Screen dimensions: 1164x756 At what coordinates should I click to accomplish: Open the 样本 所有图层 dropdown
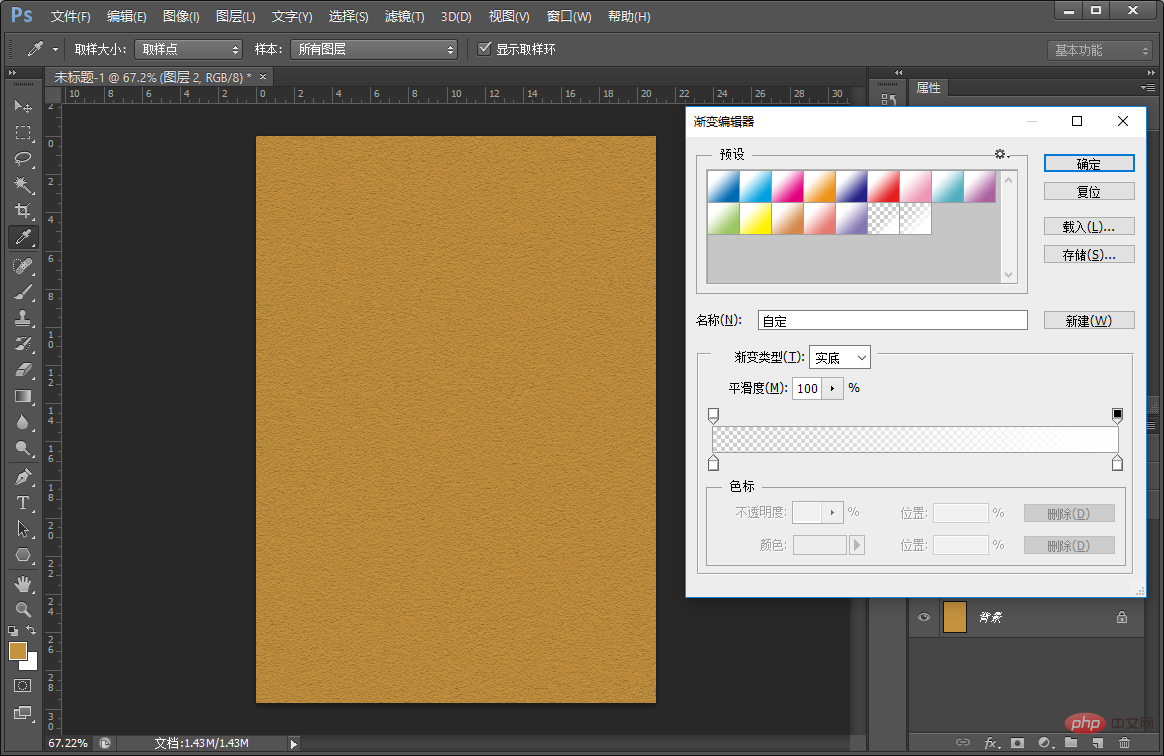[373, 49]
